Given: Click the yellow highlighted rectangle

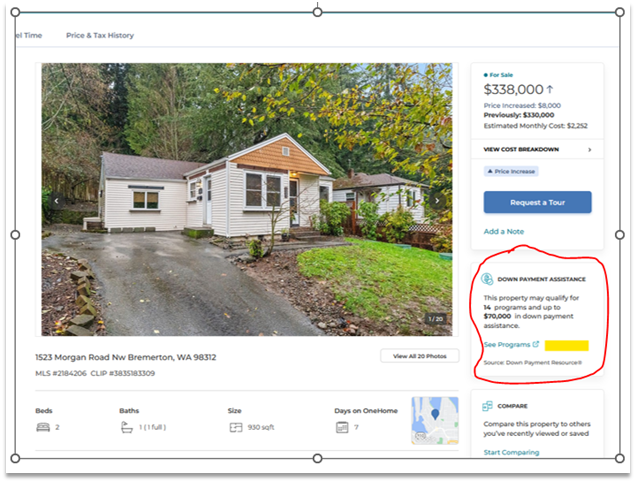Looking at the screenshot, I should click(566, 345).
